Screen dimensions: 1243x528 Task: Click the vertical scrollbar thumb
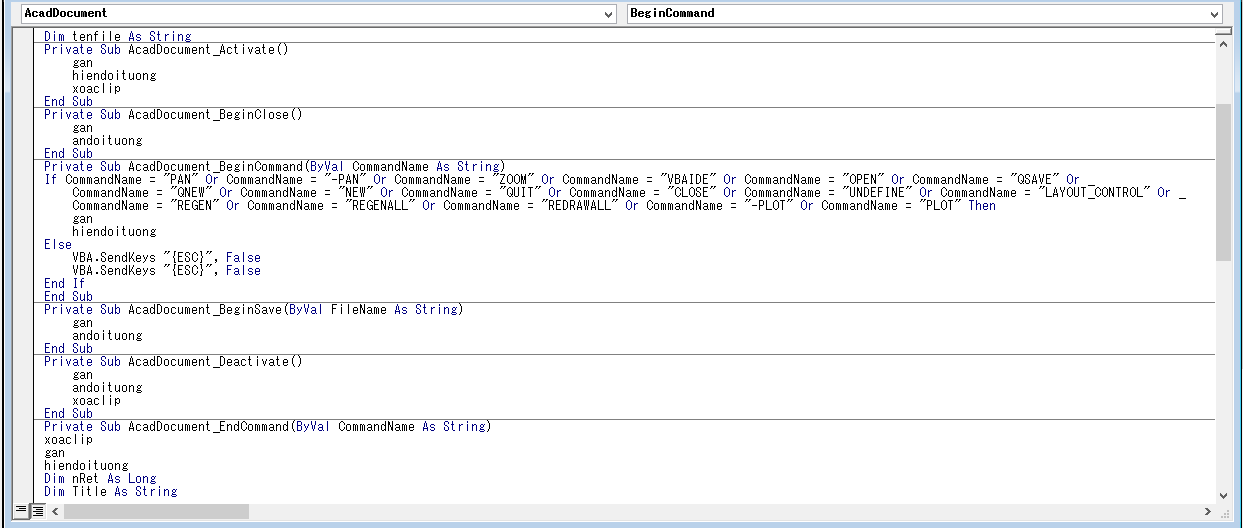pos(1223,180)
